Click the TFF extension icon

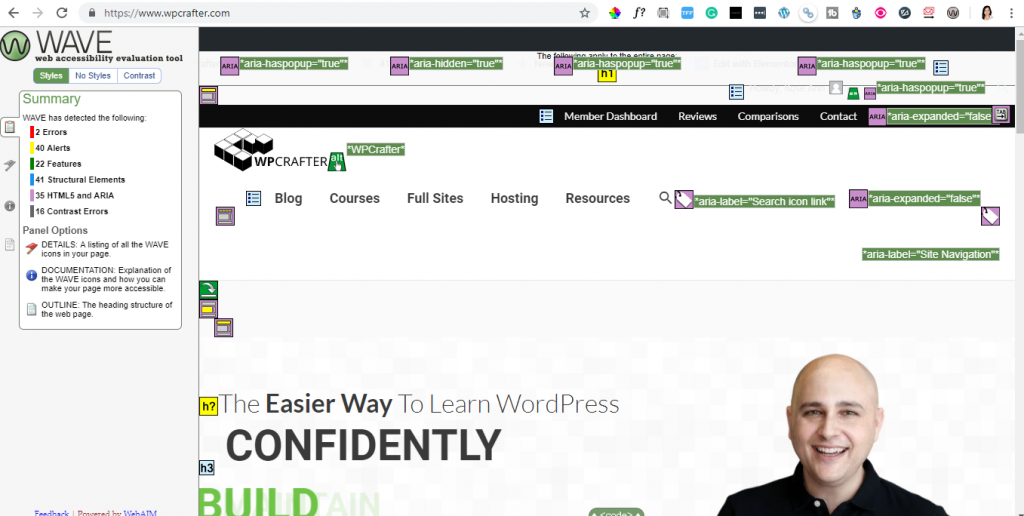[687, 12]
